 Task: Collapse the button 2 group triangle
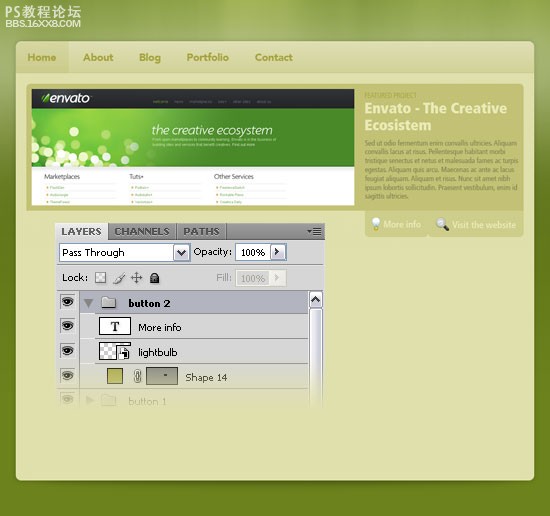(89, 303)
